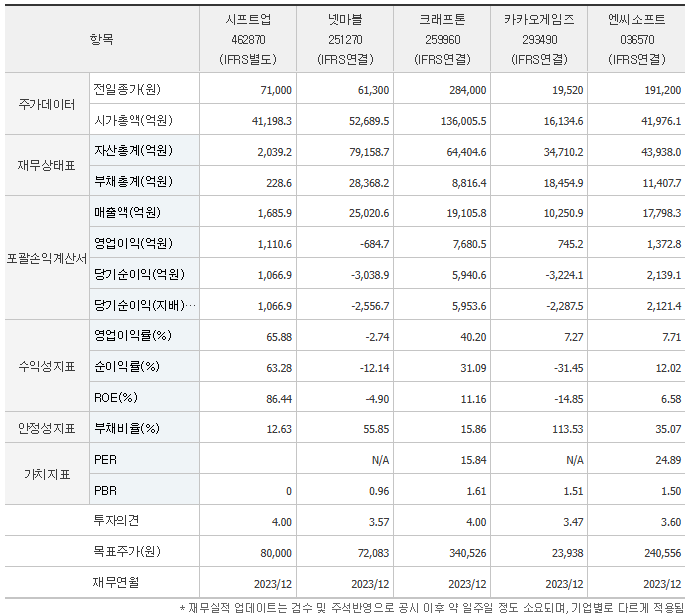689x614 pixels.
Task: Click 카카오게임즈 total assets 34,710.2
Action: [563, 152]
